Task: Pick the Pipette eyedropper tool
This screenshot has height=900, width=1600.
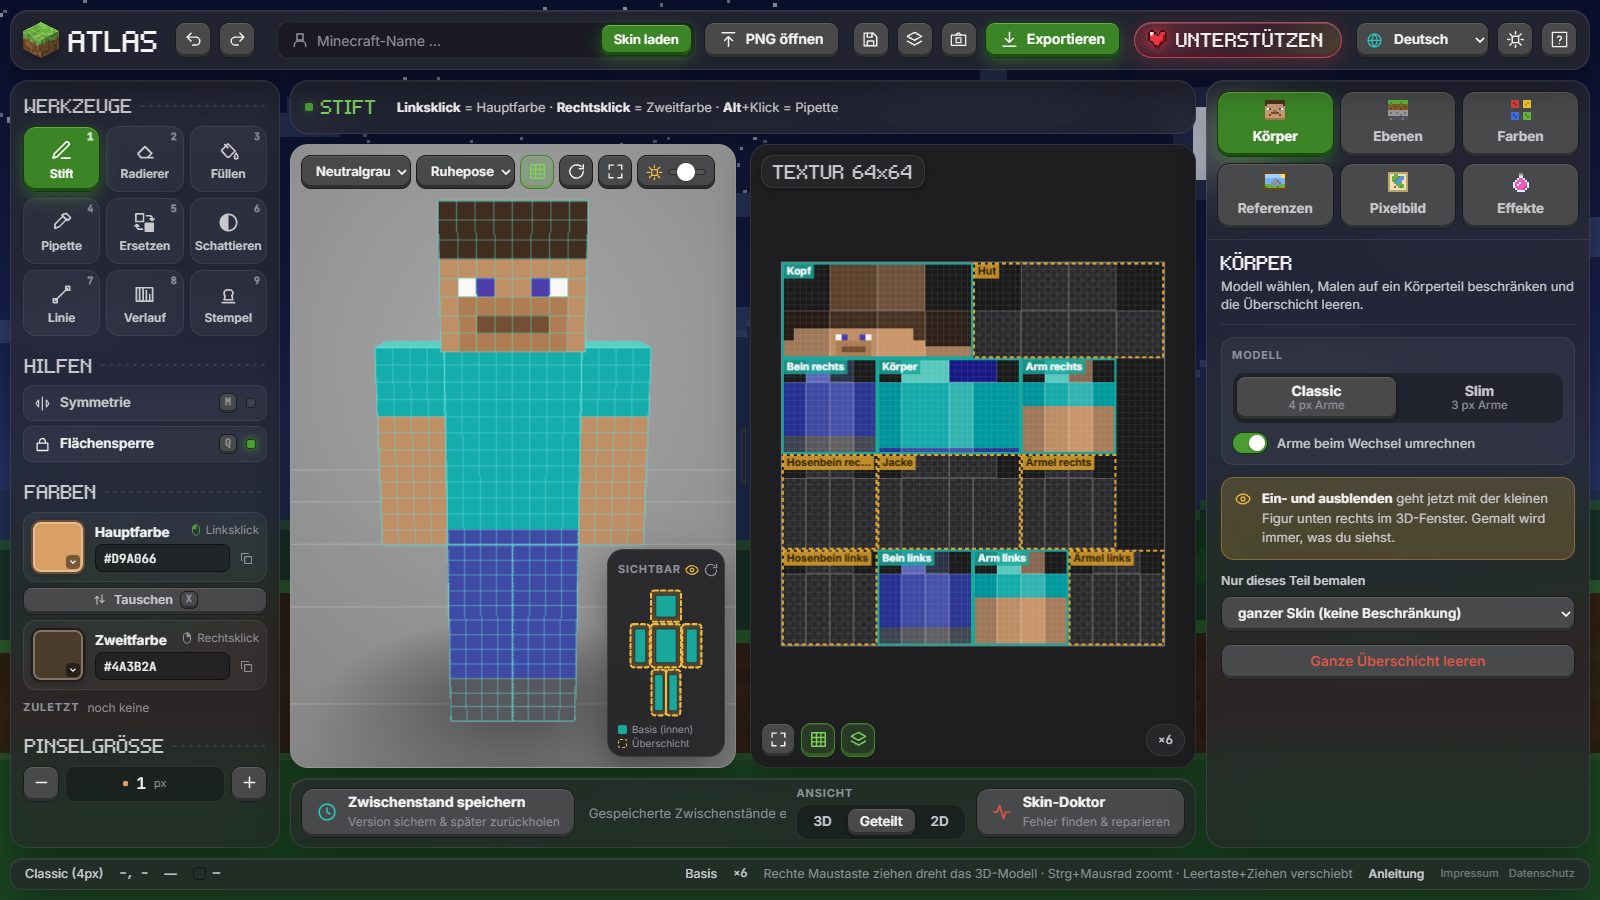Action: 61,230
